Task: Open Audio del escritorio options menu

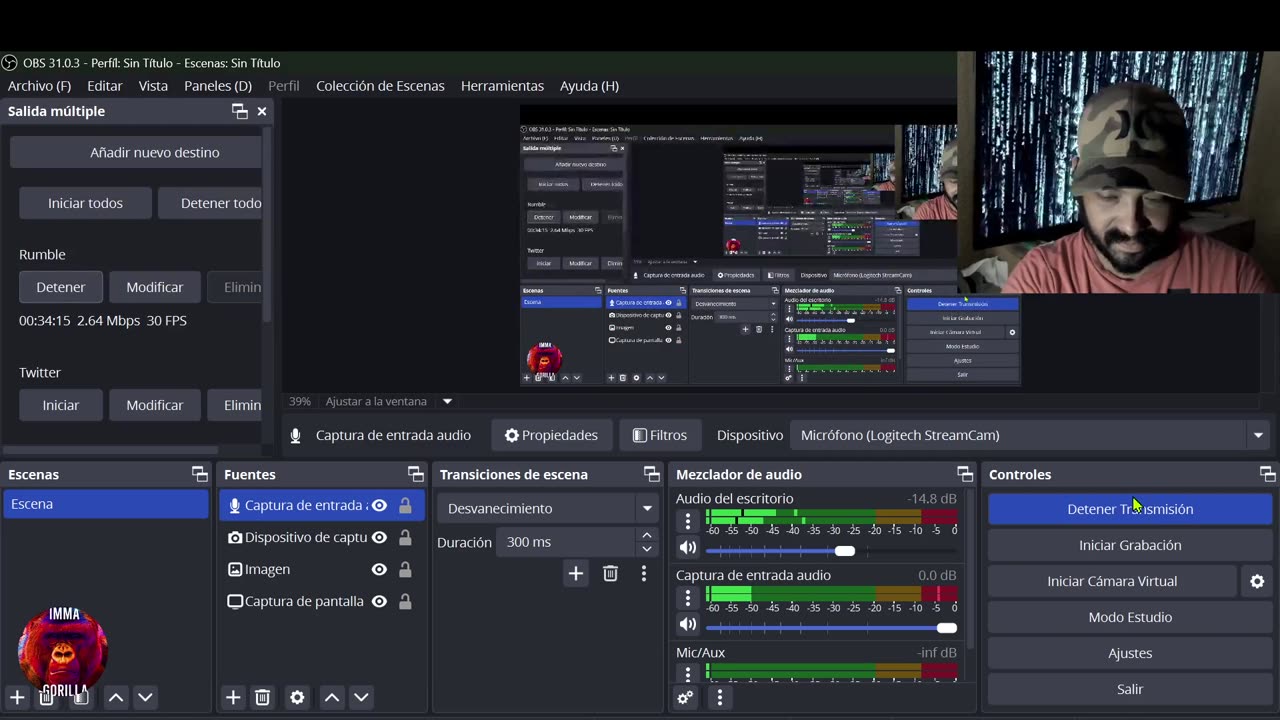Action: click(x=687, y=521)
